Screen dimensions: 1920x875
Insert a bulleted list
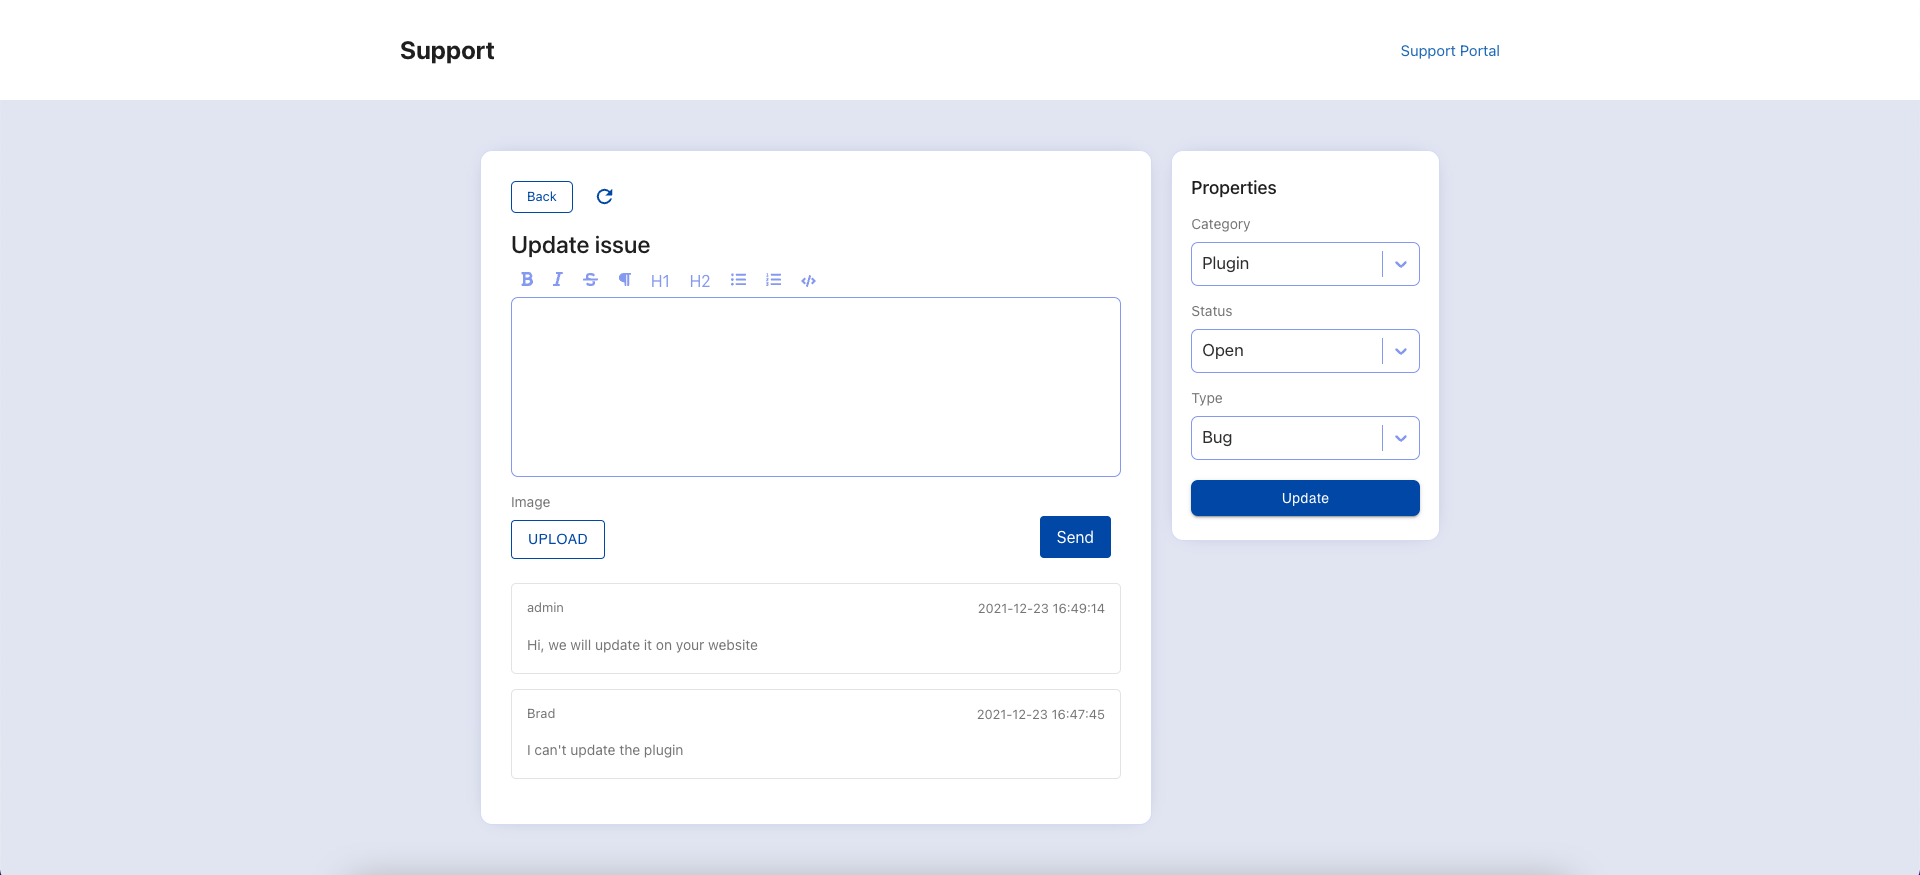pyautogui.click(x=738, y=280)
